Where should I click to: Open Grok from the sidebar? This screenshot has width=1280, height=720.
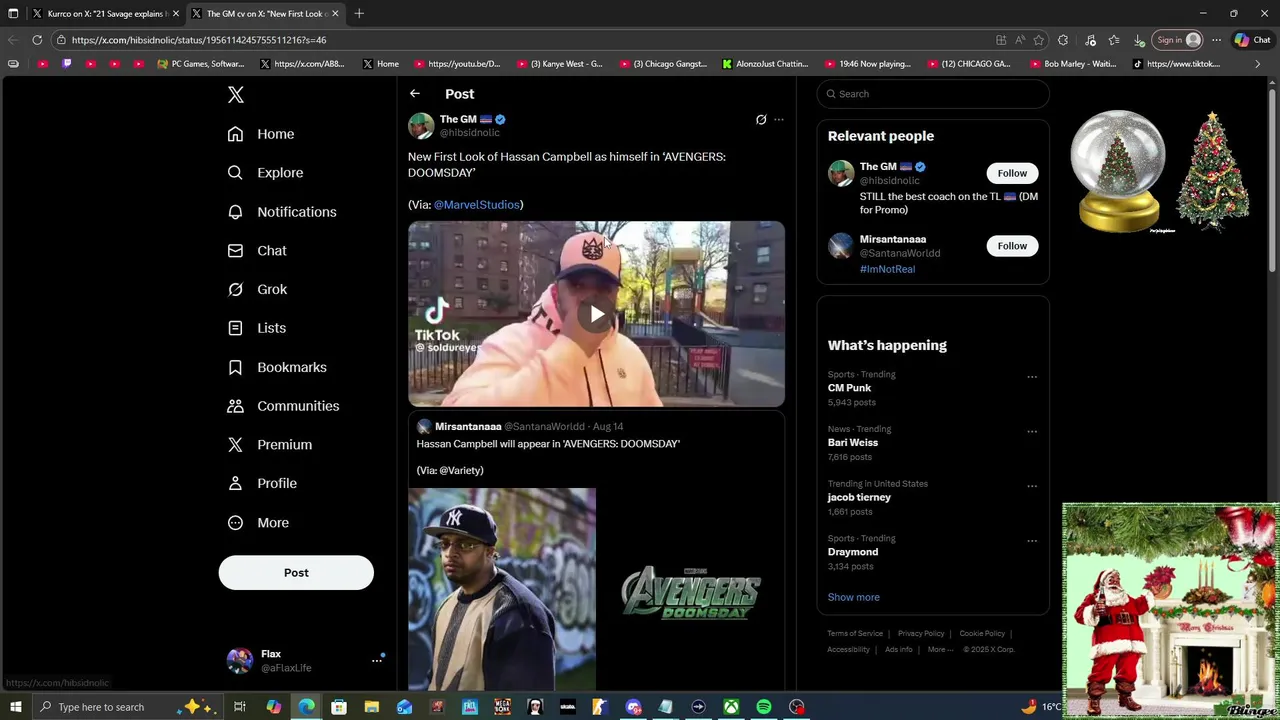pyautogui.click(x=257, y=289)
